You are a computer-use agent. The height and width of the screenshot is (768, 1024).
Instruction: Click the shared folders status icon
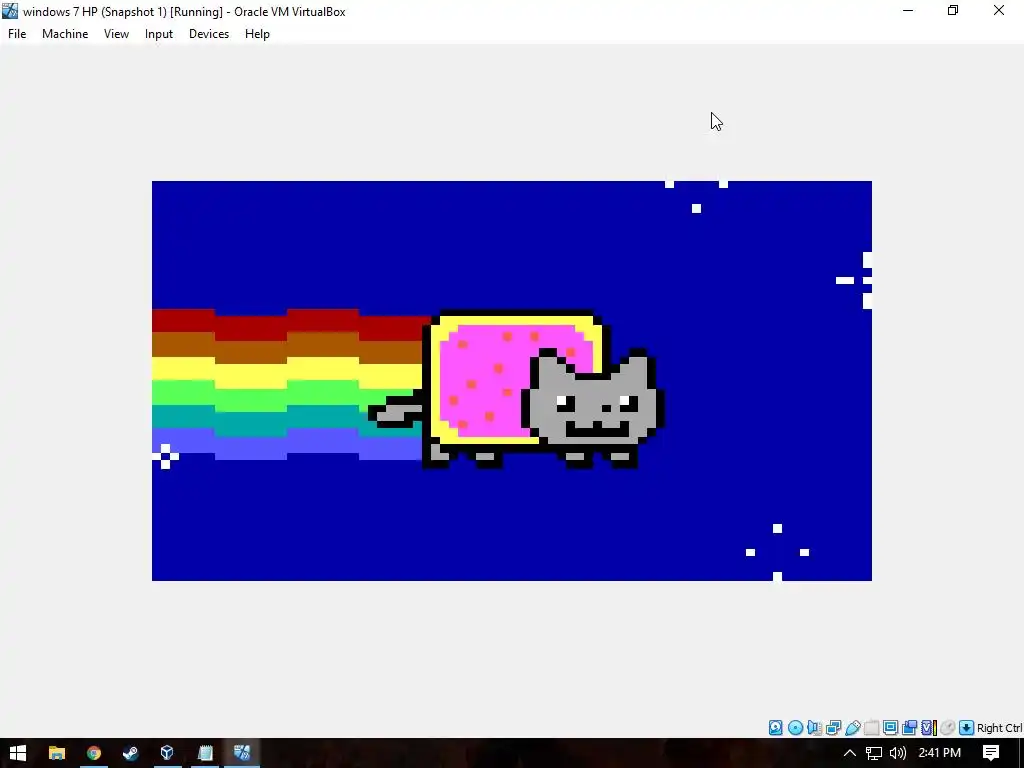[871, 728]
